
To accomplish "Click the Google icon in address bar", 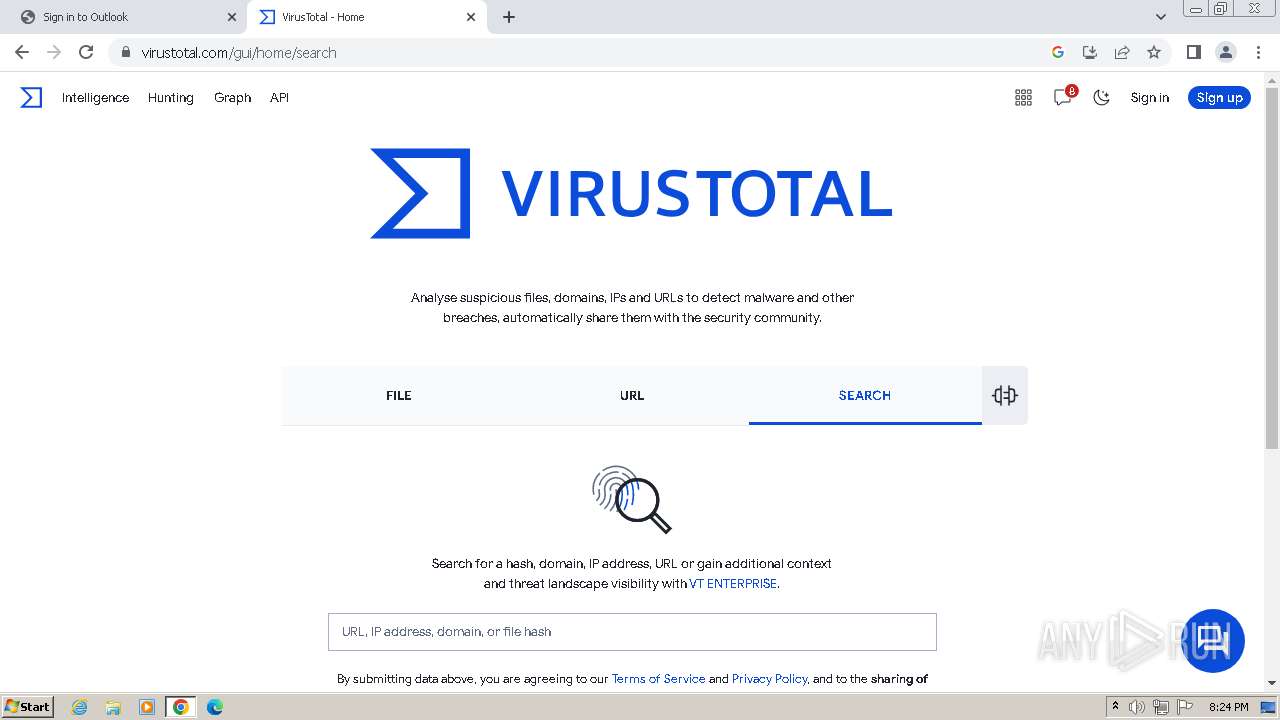I will (x=1058, y=52).
